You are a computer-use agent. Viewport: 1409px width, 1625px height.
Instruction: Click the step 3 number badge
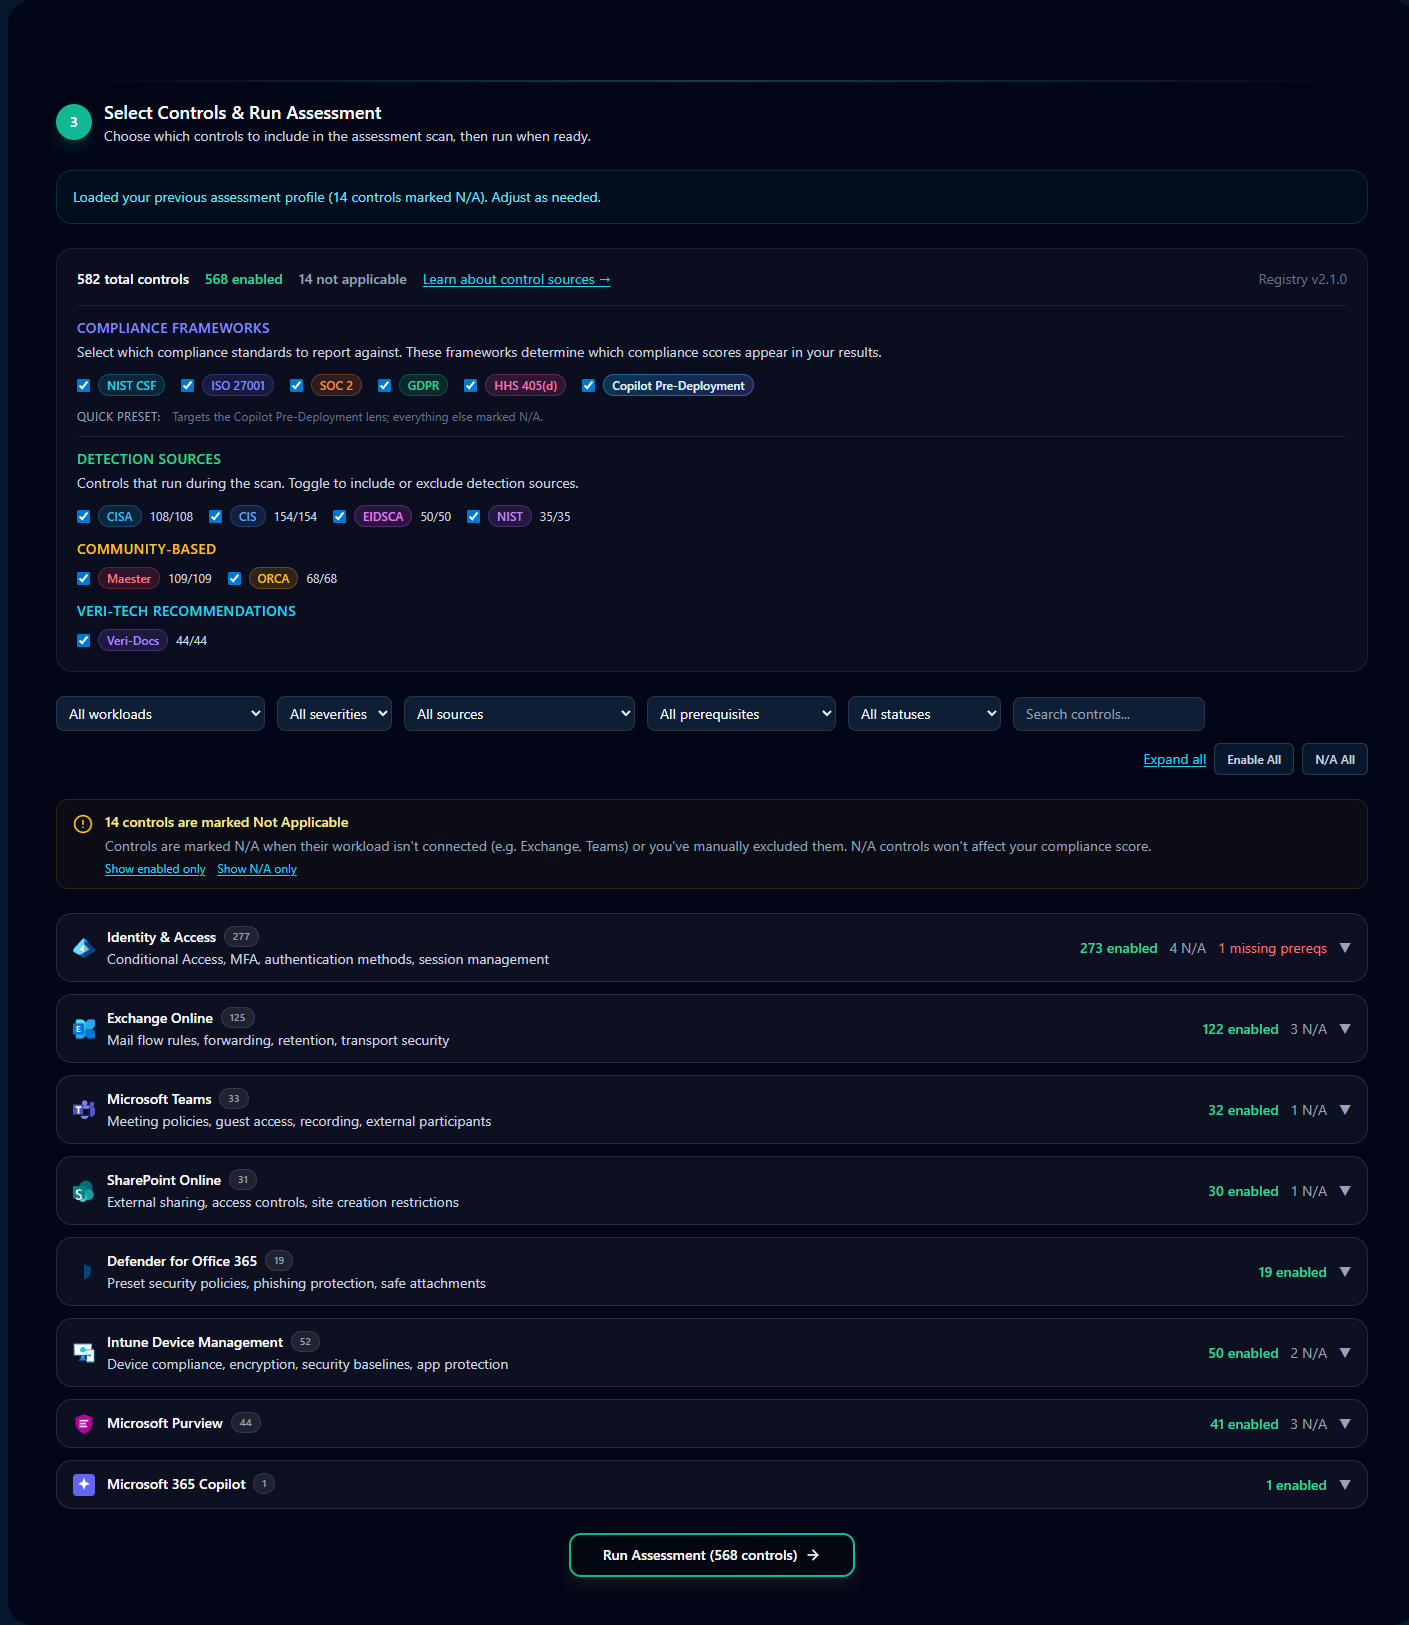(x=74, y=122)
